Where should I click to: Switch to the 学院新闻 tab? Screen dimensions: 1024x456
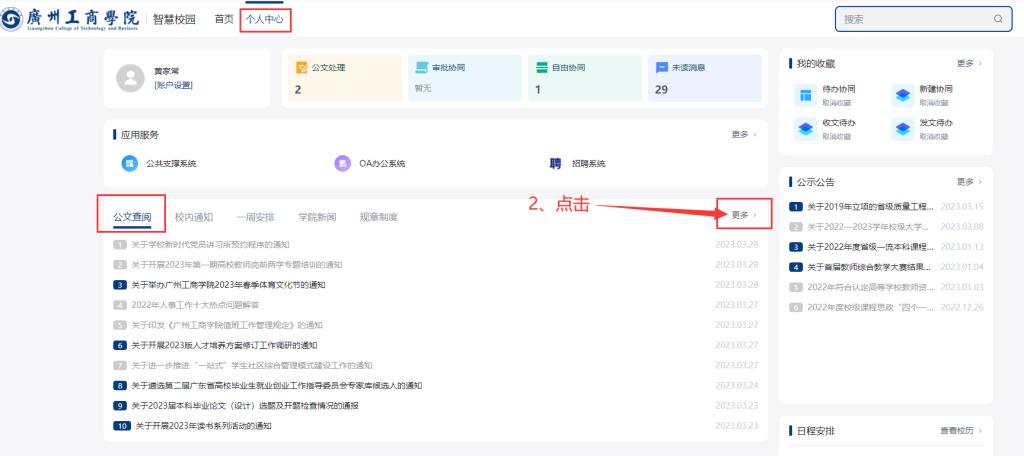click(317, 217)
